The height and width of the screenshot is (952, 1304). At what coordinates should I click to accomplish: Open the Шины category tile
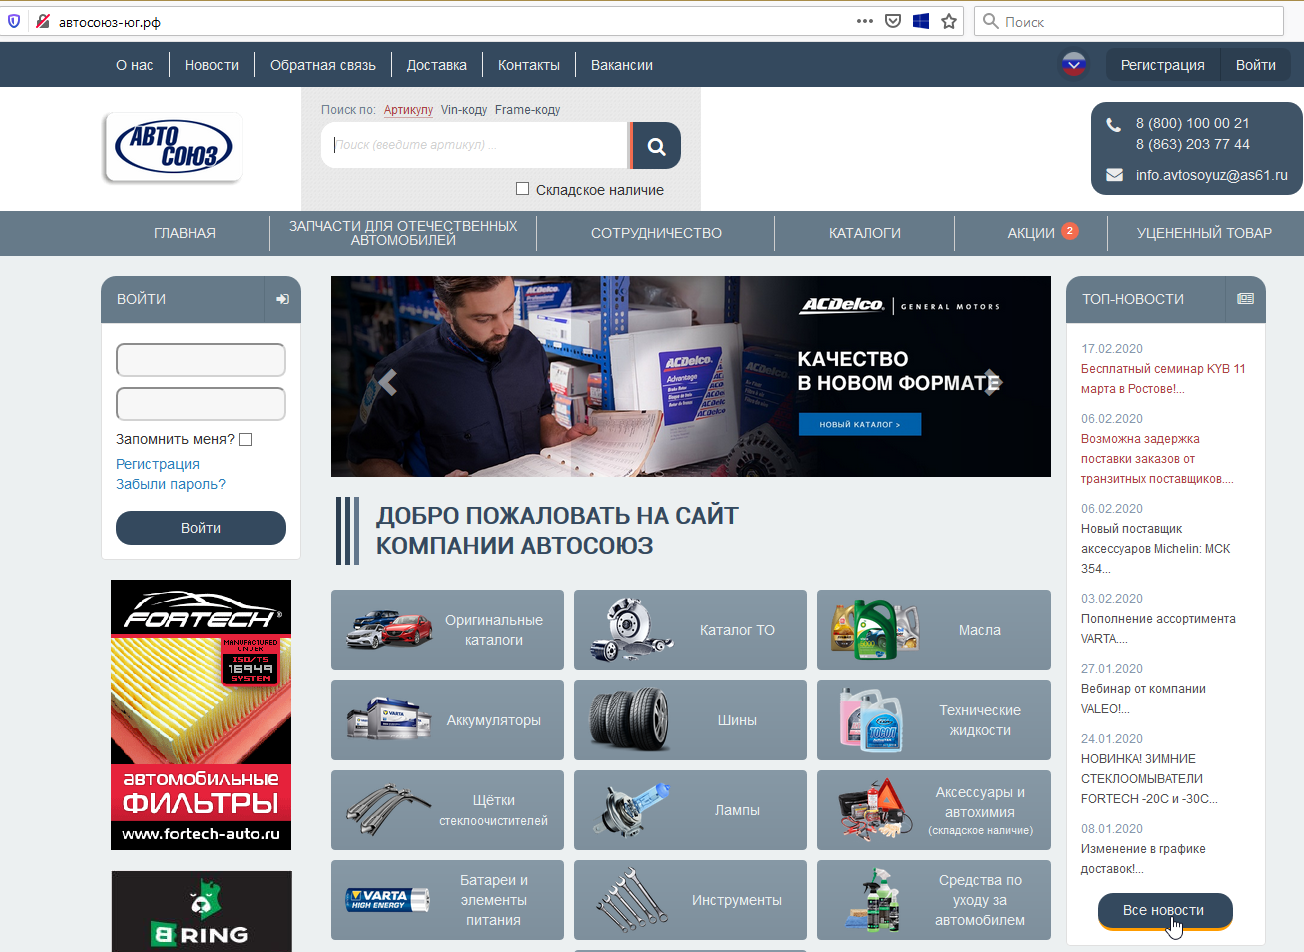(x=690, y=720)
